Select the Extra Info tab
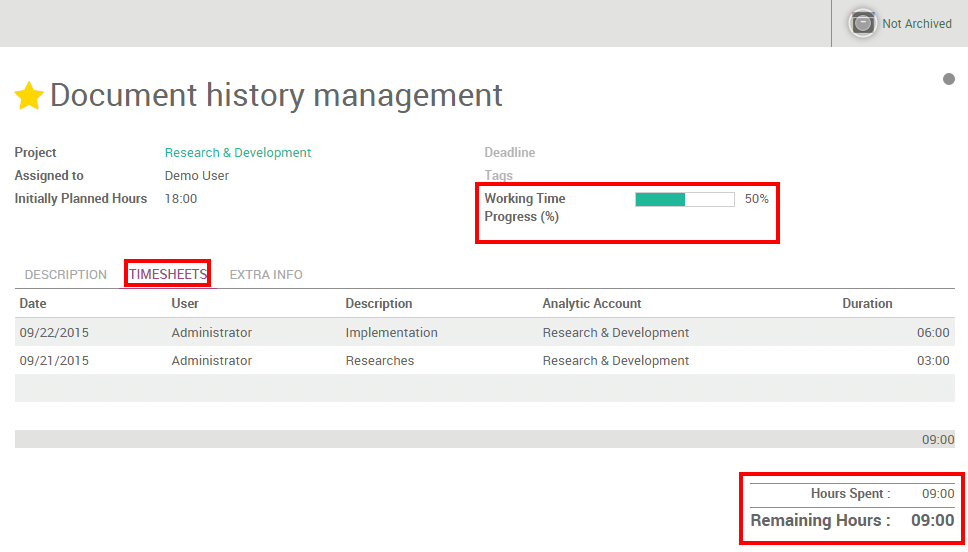Viewport: 968px width, 552px height. [266, 274]
